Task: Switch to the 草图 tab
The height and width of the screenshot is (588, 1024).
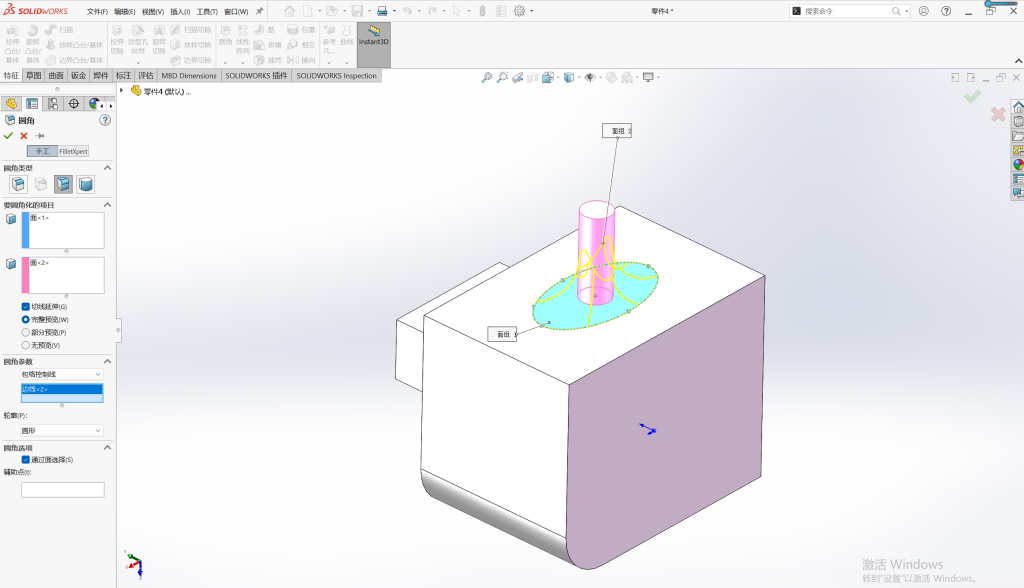Action: point(33,76)
